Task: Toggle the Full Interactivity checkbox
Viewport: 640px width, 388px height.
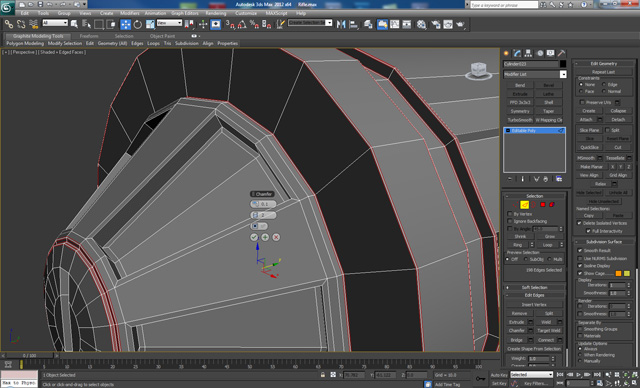Action: pos(588,231)
